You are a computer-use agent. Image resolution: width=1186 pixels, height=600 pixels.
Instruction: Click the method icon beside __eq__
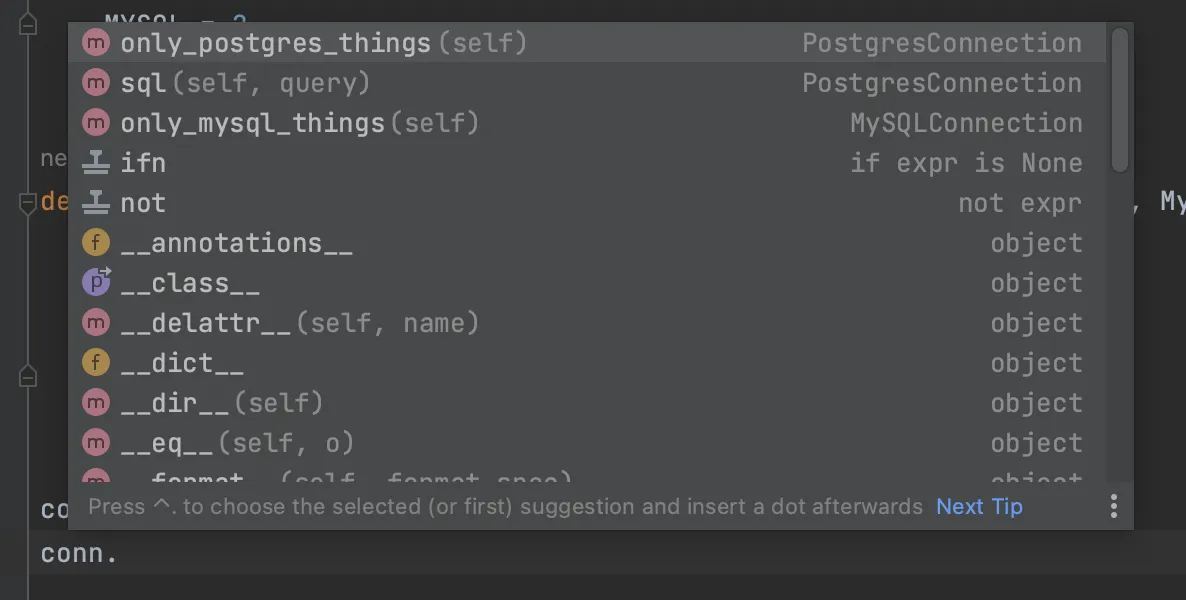point(95,443)
